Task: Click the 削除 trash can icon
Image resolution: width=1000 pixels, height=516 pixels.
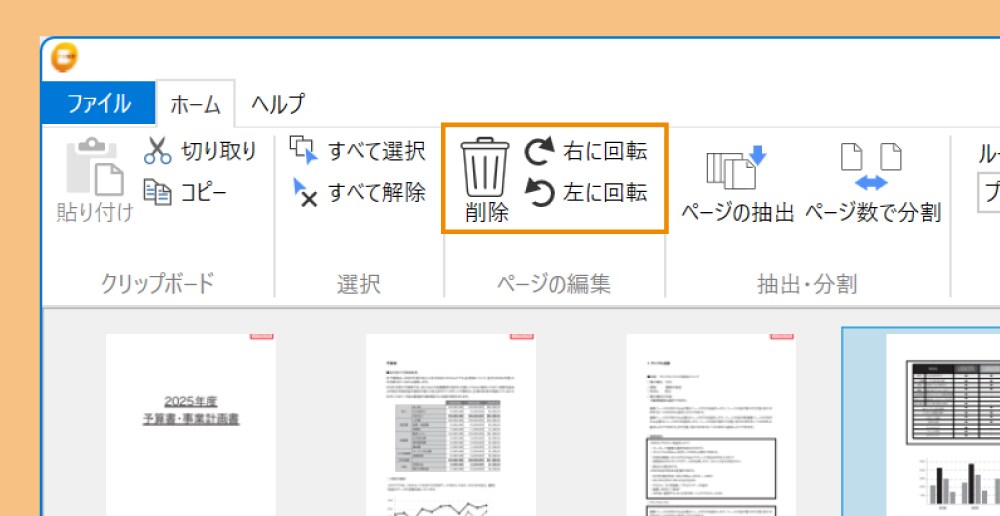Action: tap(485, 167)
